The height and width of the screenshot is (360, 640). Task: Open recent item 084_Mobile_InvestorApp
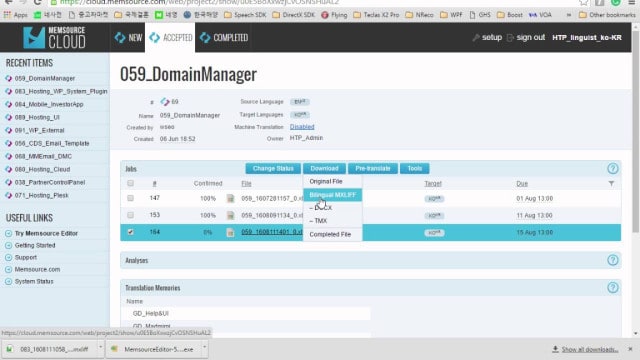click(49, 104)
